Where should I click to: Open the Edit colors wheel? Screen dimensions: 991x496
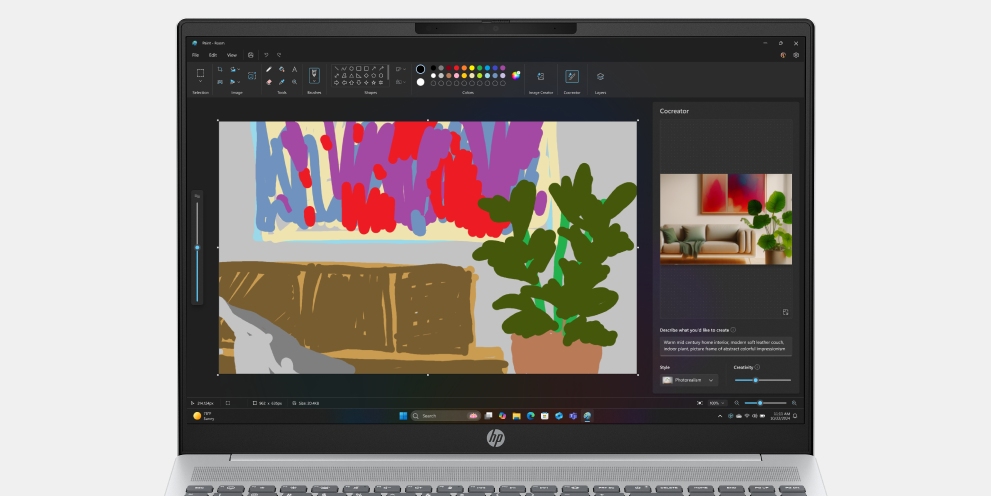[x=516, y=75]
